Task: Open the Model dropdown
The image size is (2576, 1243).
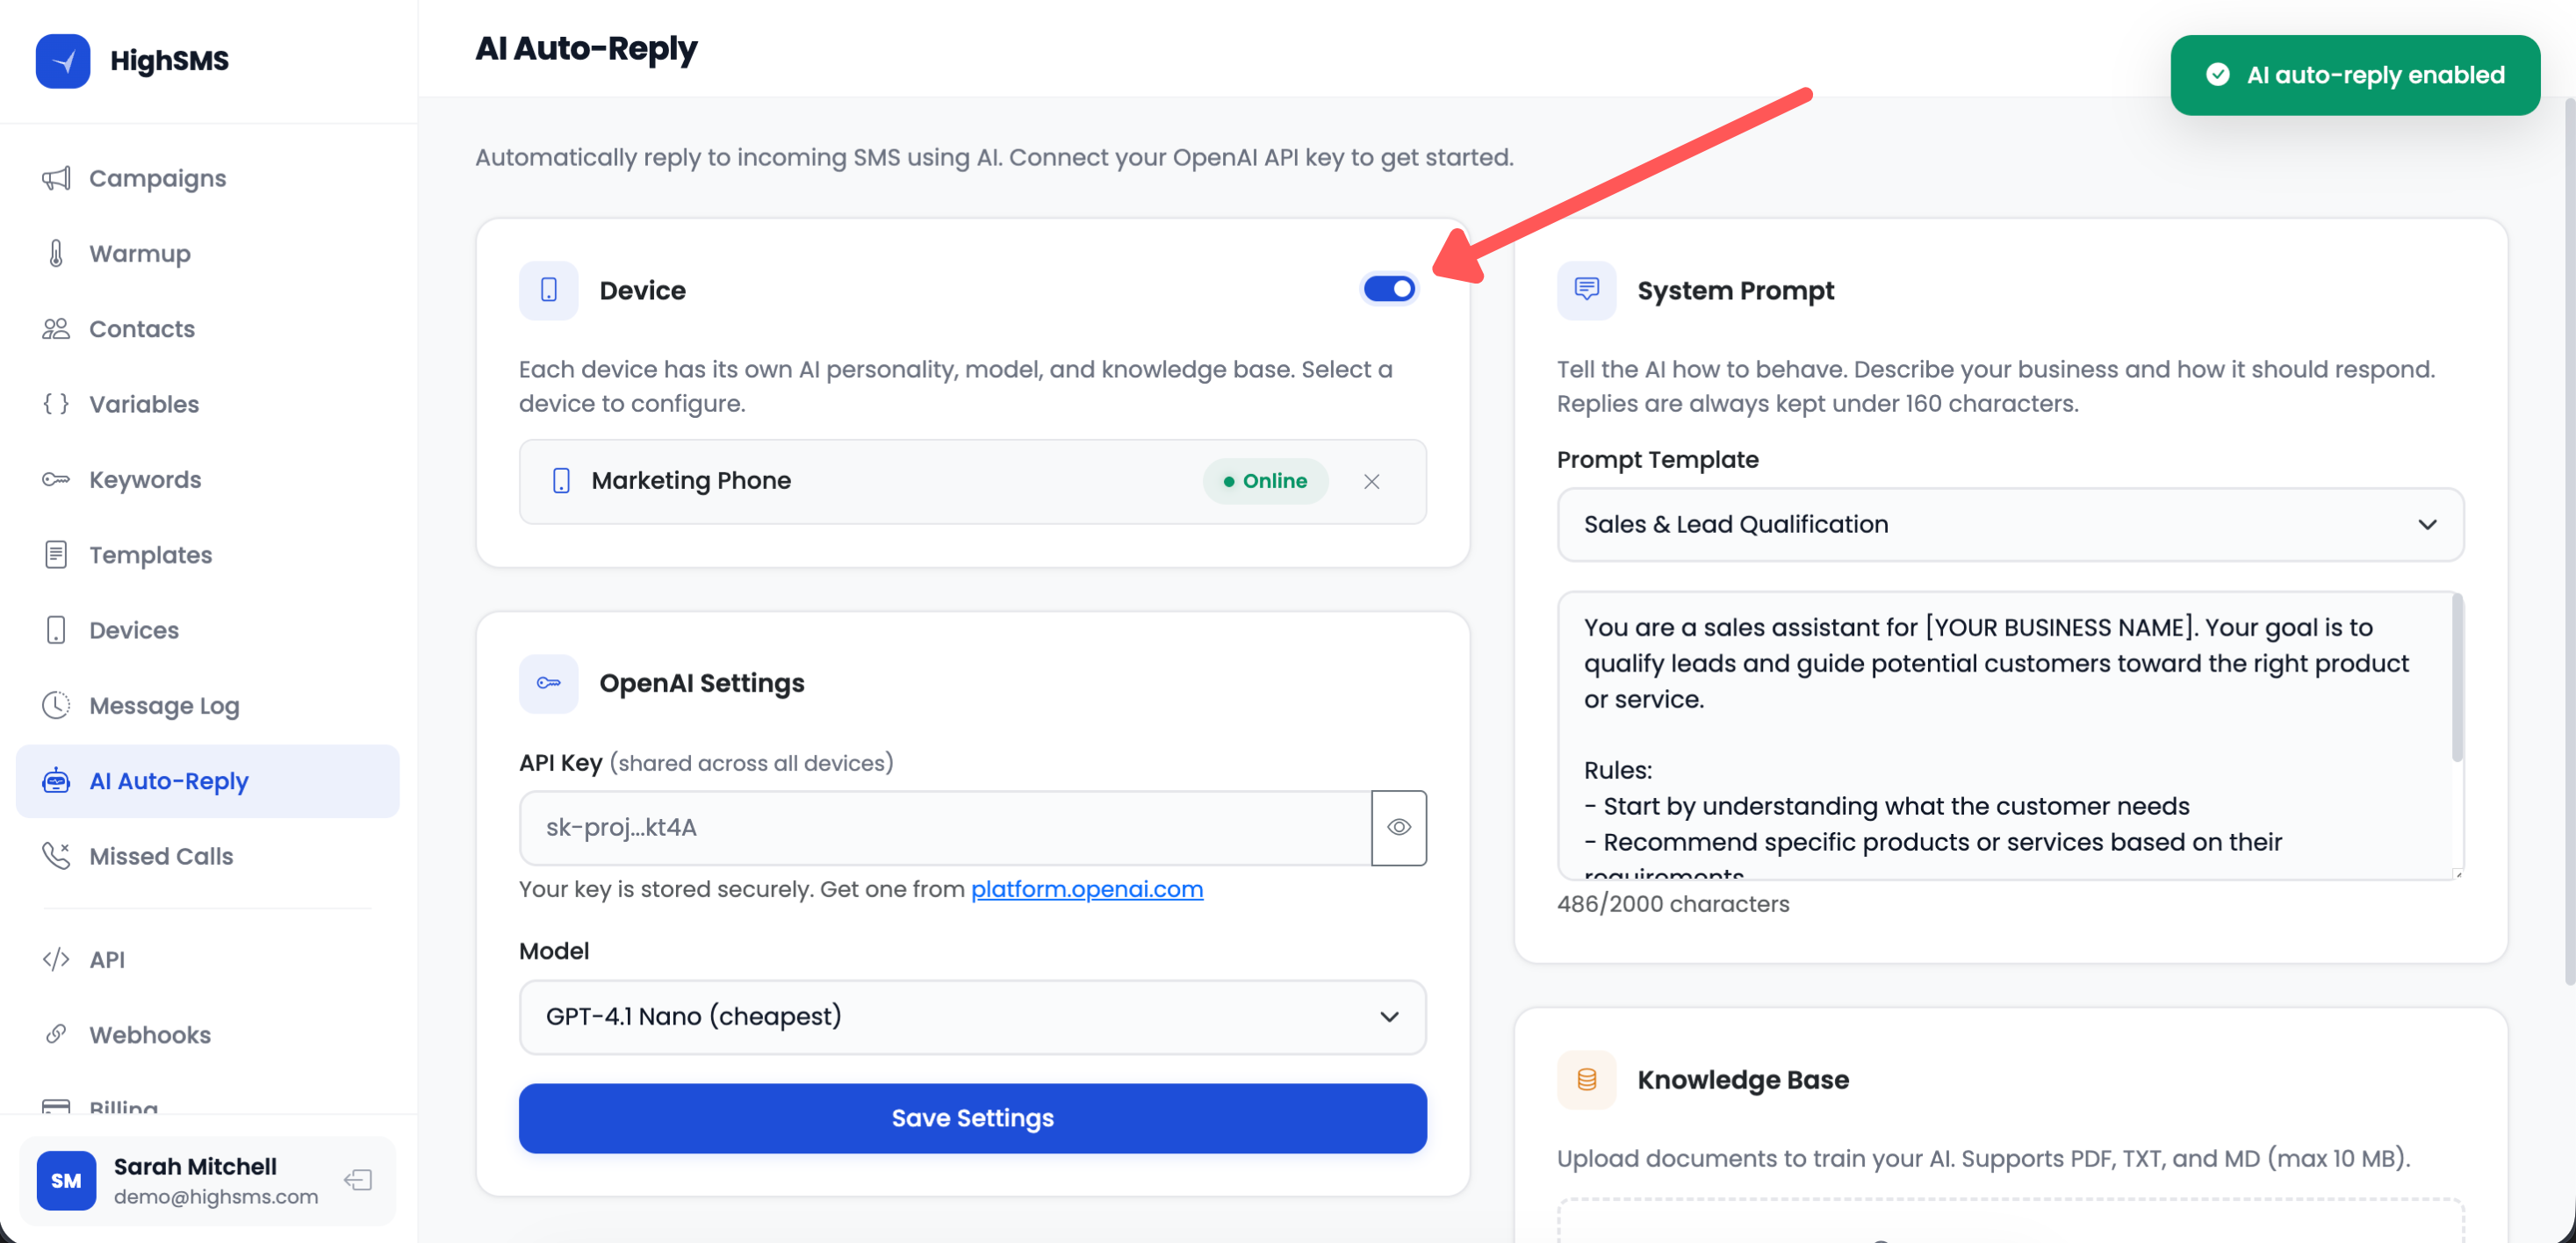Action: (972, 1016)
